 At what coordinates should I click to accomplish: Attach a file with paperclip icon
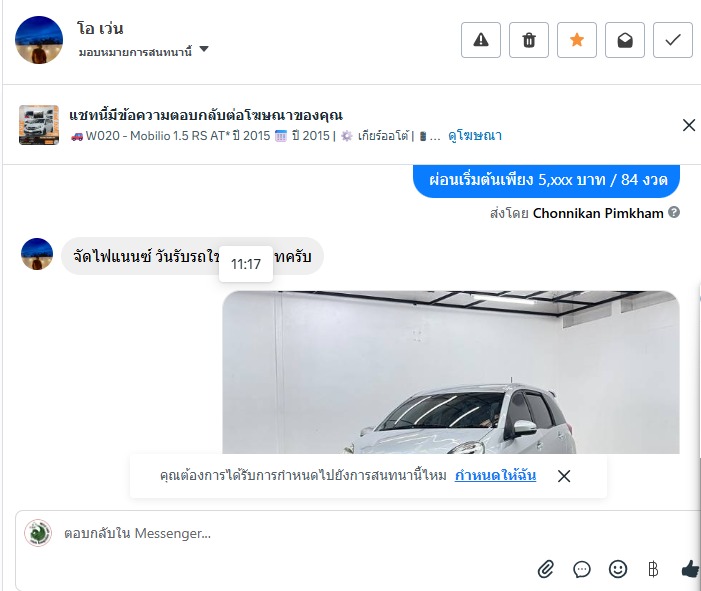tap(546, 570)
